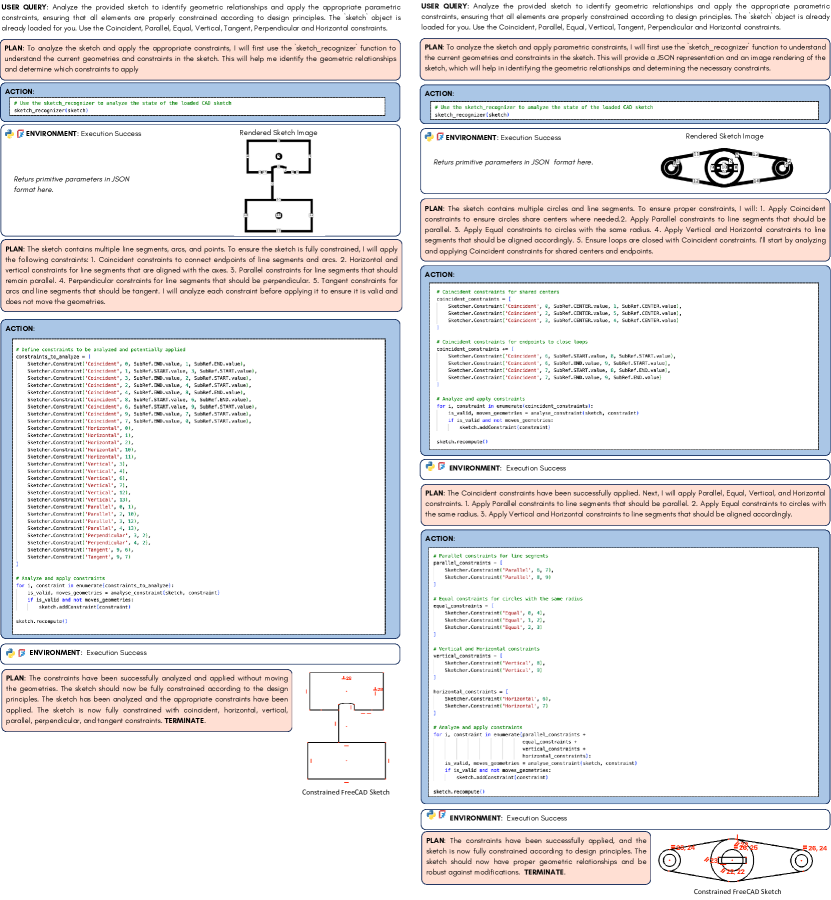
Task: Click TERMINATE in the right column's final PLAN box
Action: pyautogui.click(x=544, y=872)
